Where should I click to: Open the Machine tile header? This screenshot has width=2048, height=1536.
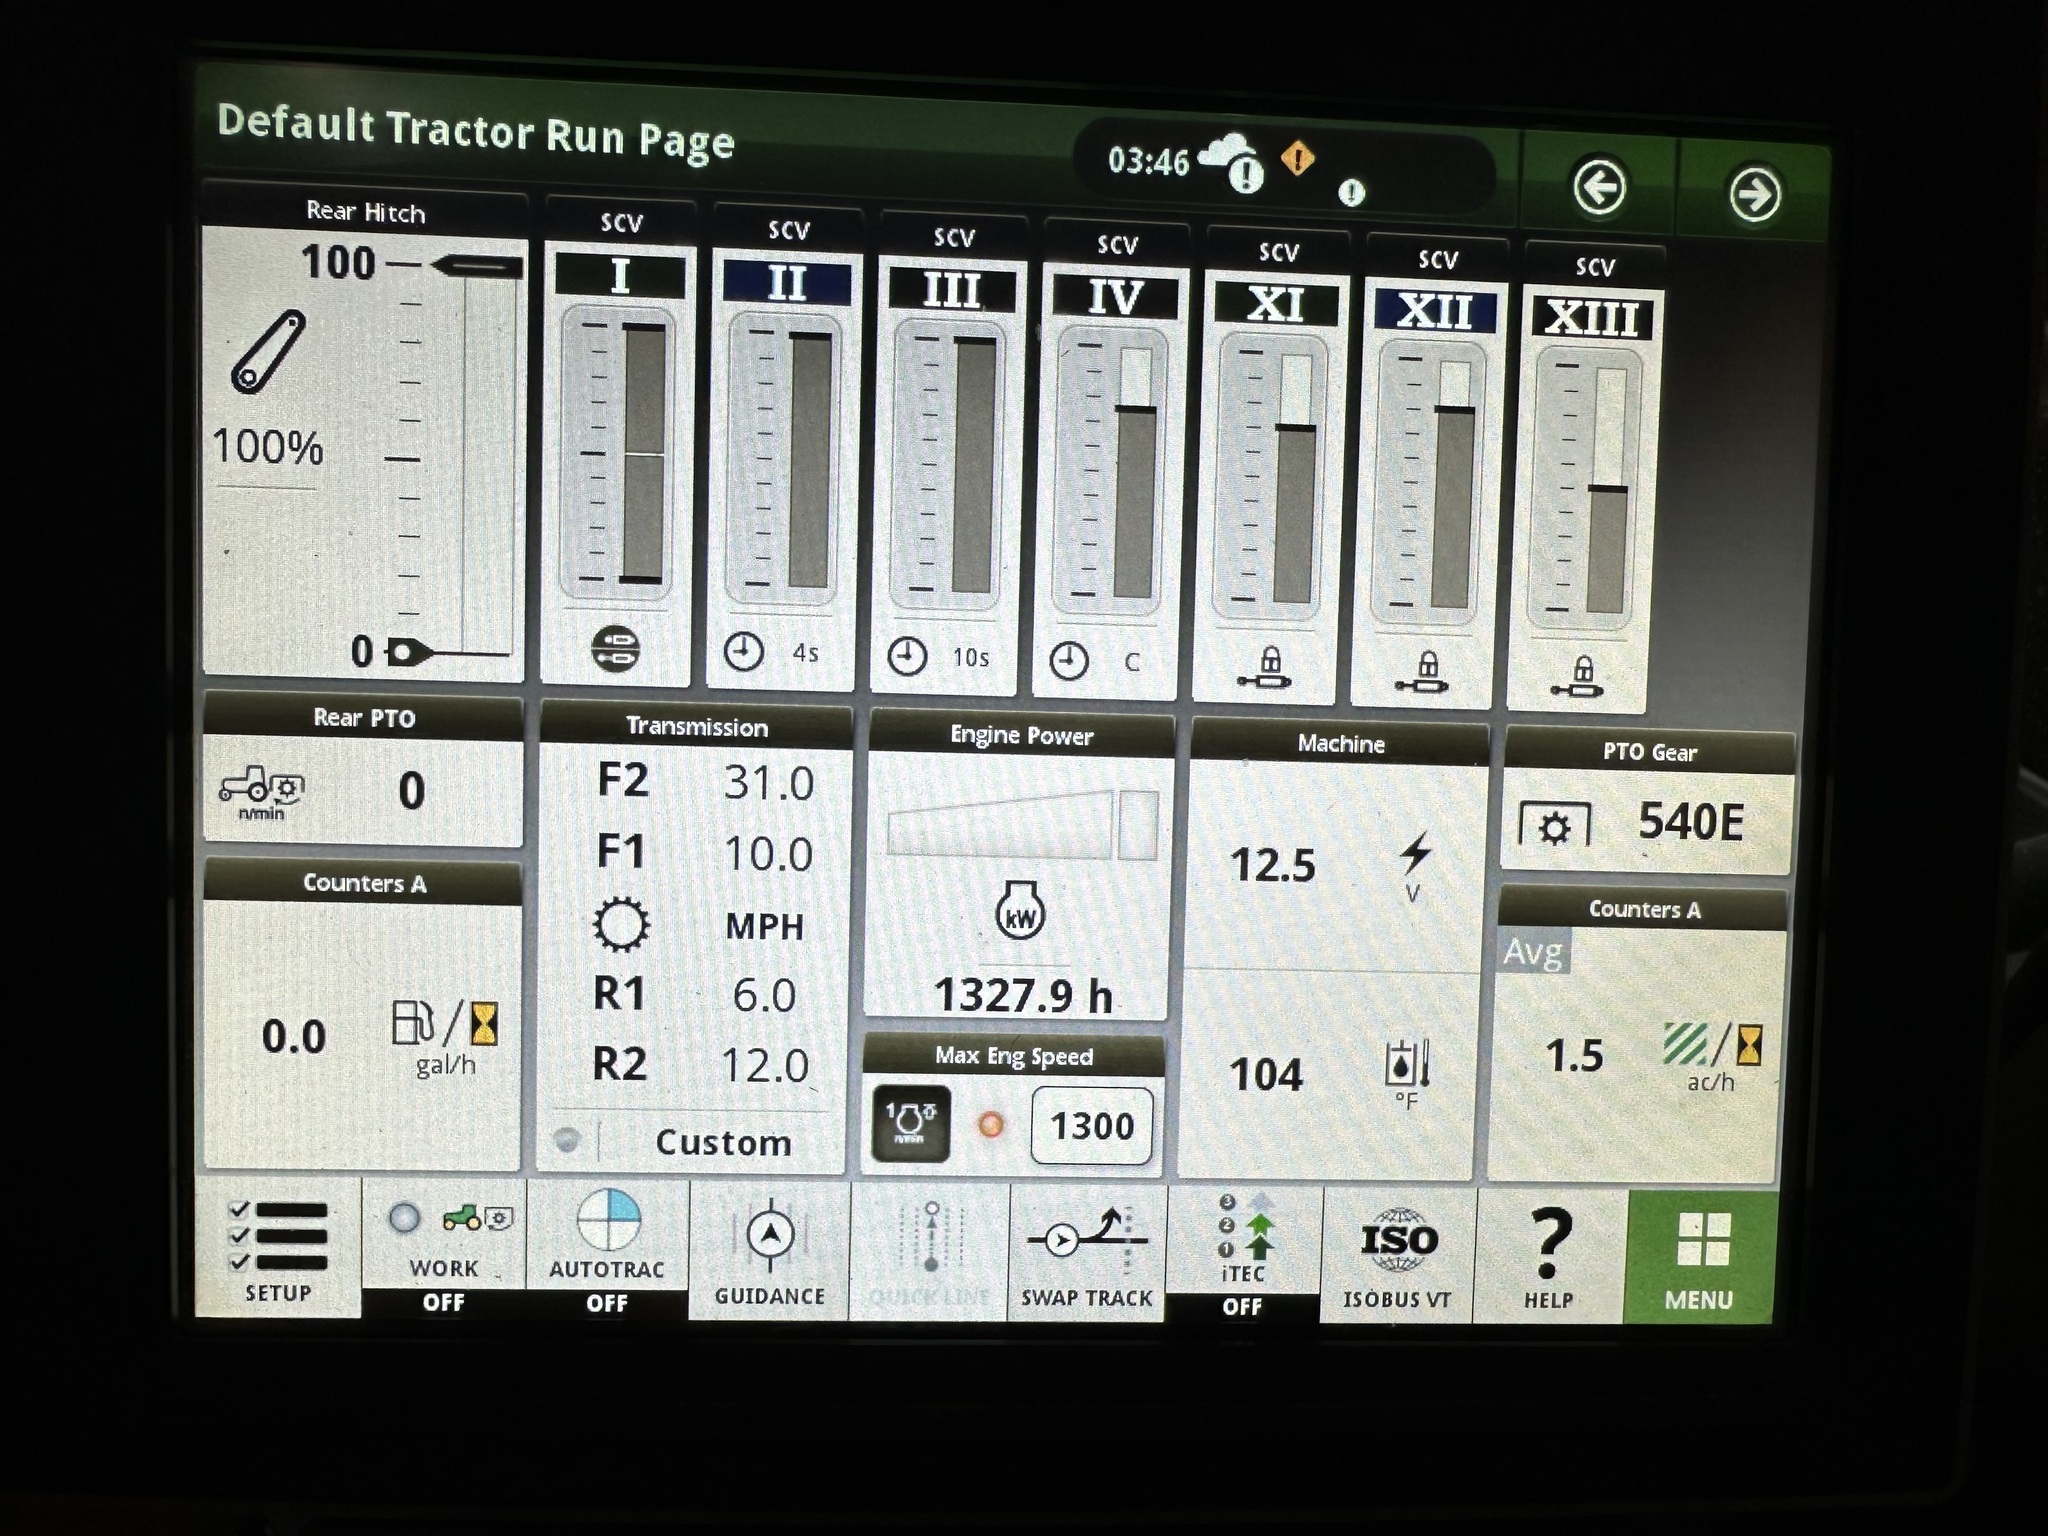click(1341, 743)
